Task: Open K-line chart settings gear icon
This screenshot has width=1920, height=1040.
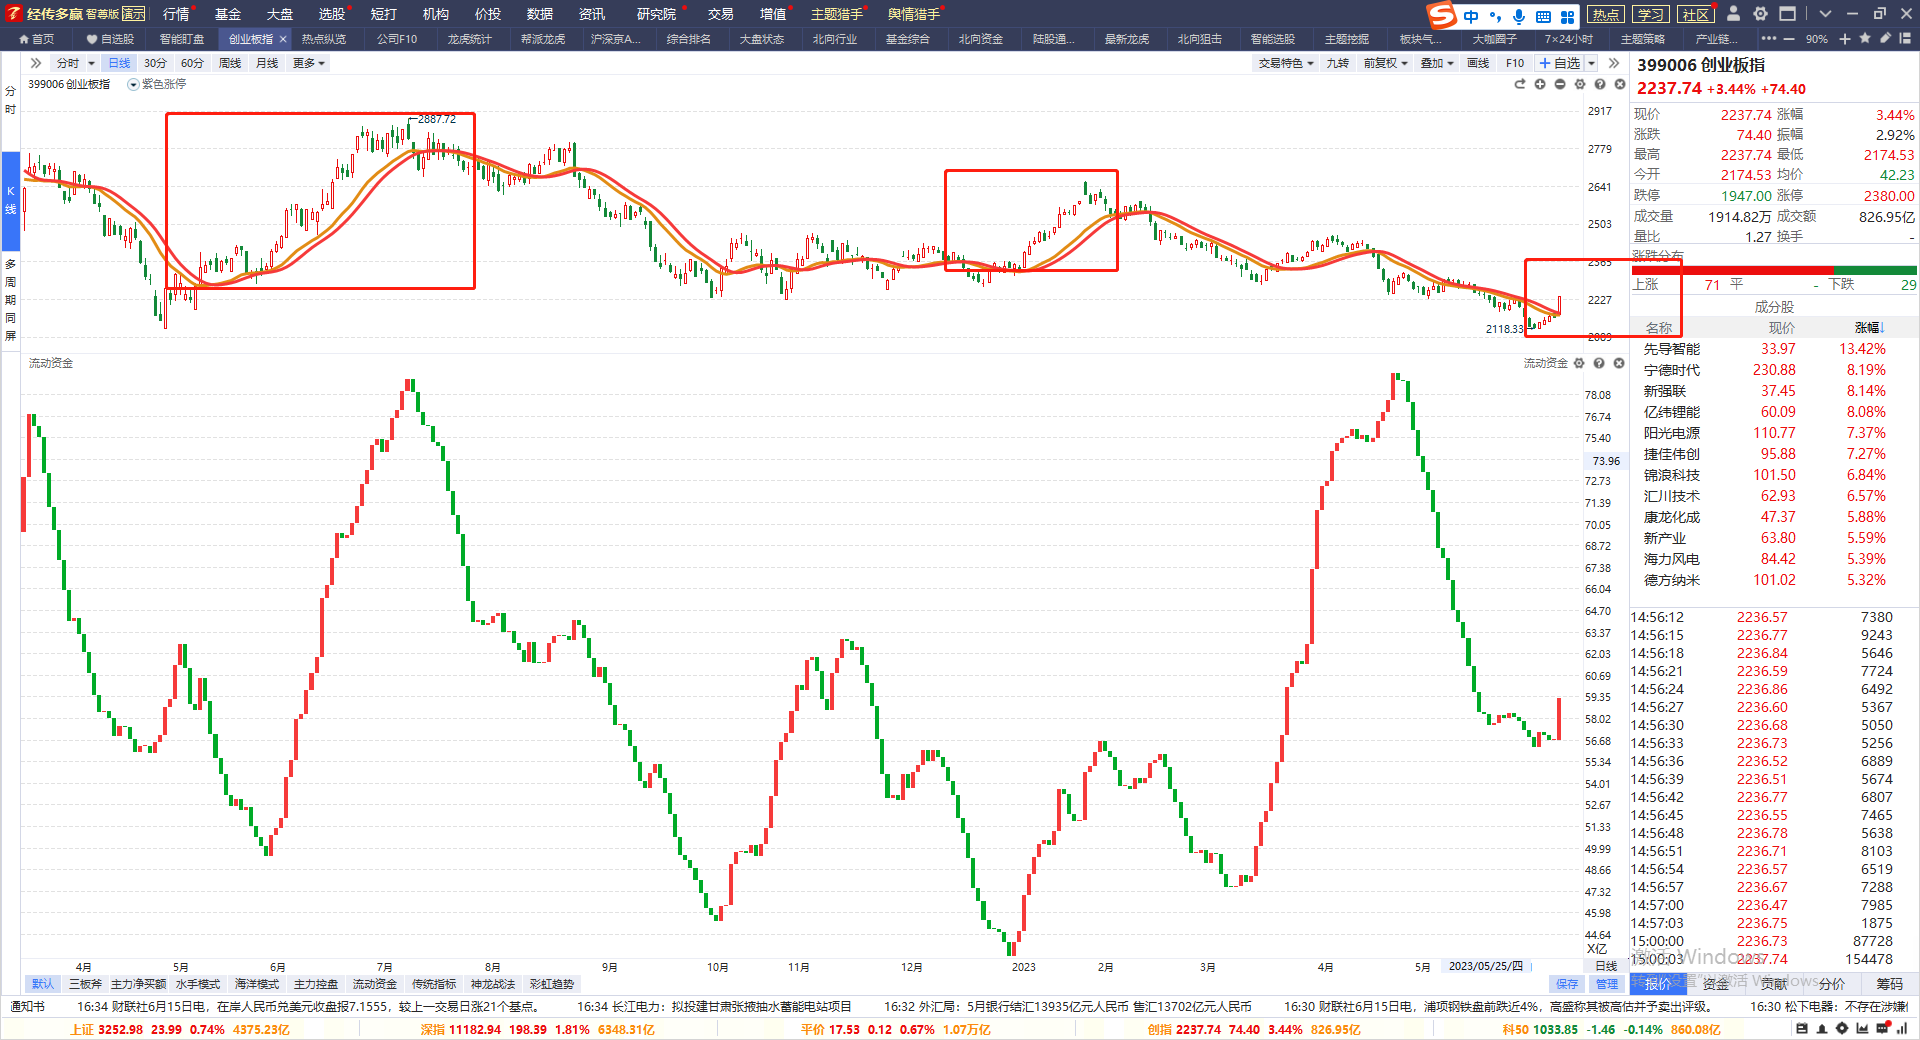Action: [1580, 84]
